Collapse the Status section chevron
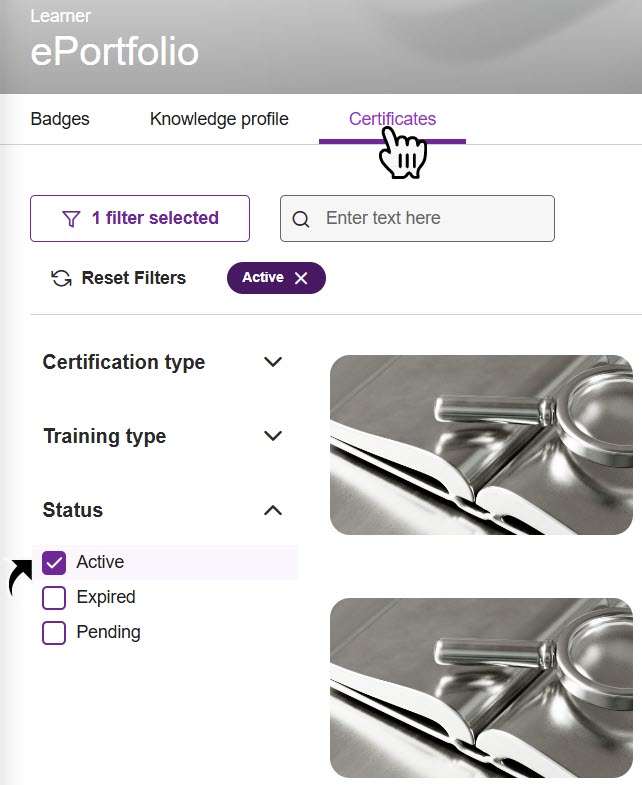642x785 pixels. pos(272,510)
